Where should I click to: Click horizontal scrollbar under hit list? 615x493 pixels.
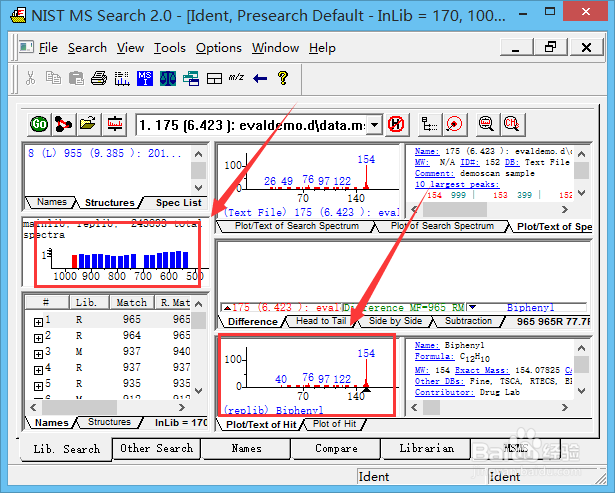pyautogui.click(x=107, y=407)
